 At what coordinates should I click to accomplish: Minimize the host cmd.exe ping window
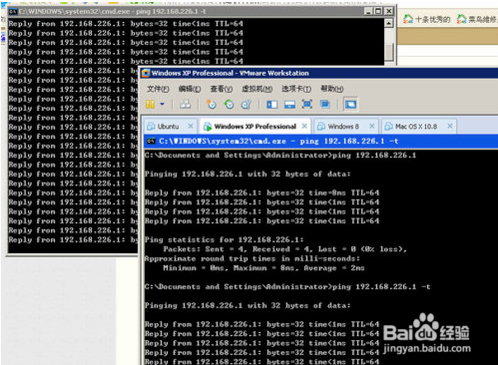coord(368,11)
